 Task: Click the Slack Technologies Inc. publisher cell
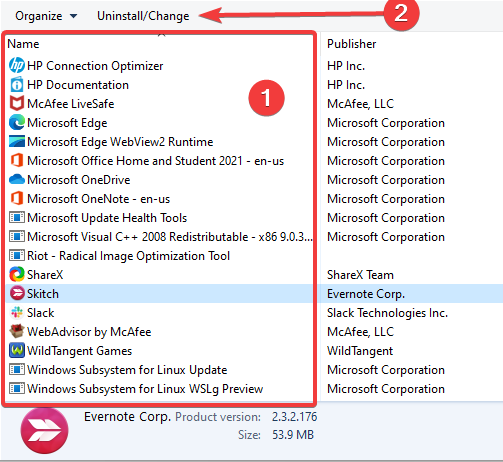[387, 313]
